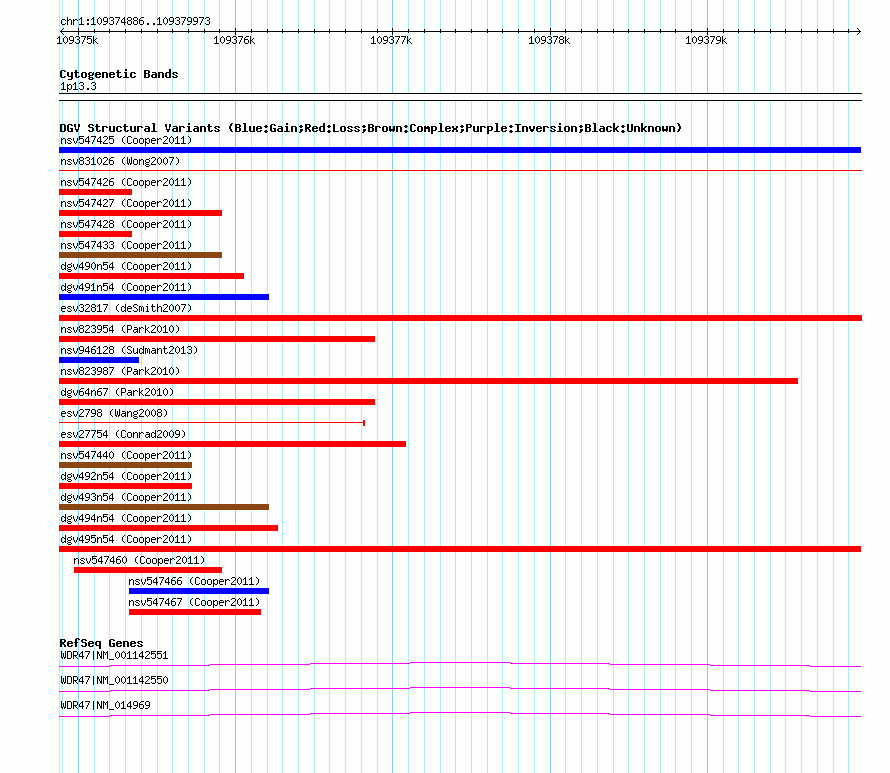The height and width of the screenshot is (773, 890).
Task: Click the esv32817 (deSmith2007) label
Action: point(126,308)
